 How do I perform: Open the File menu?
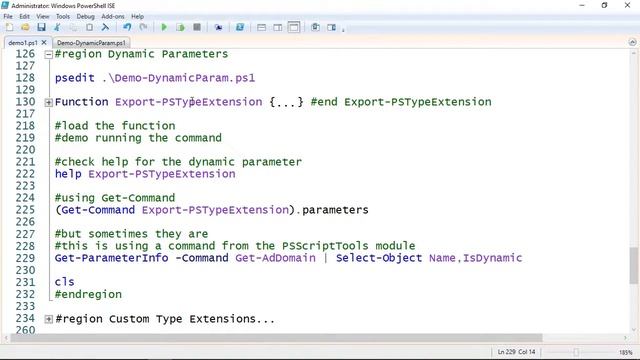click(x=8, y=16)
